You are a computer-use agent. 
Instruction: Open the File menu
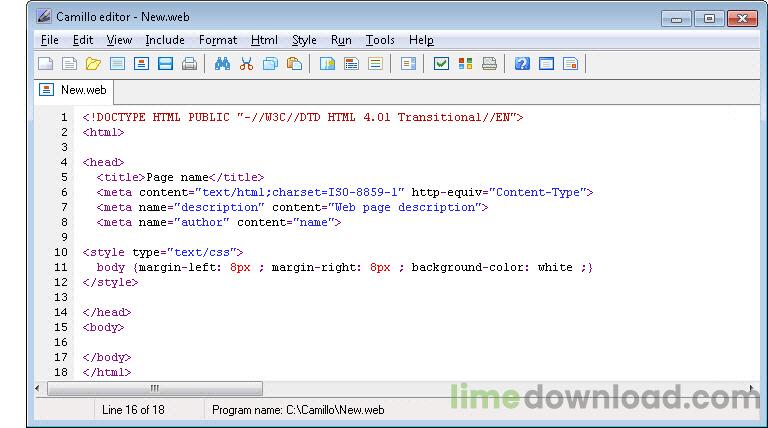(49, 40)
